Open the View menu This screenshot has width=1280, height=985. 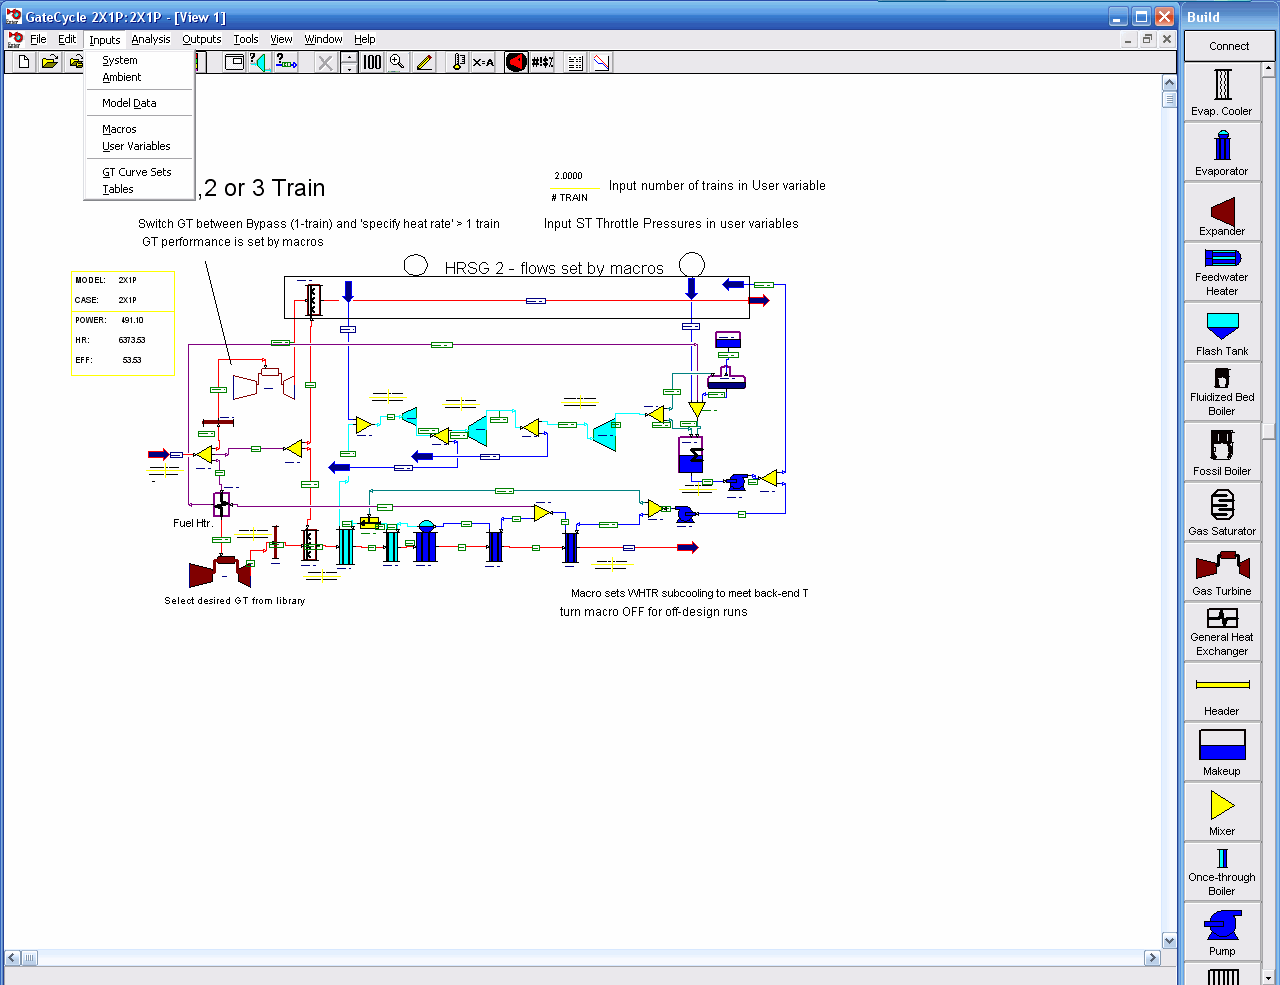[282, 40]
